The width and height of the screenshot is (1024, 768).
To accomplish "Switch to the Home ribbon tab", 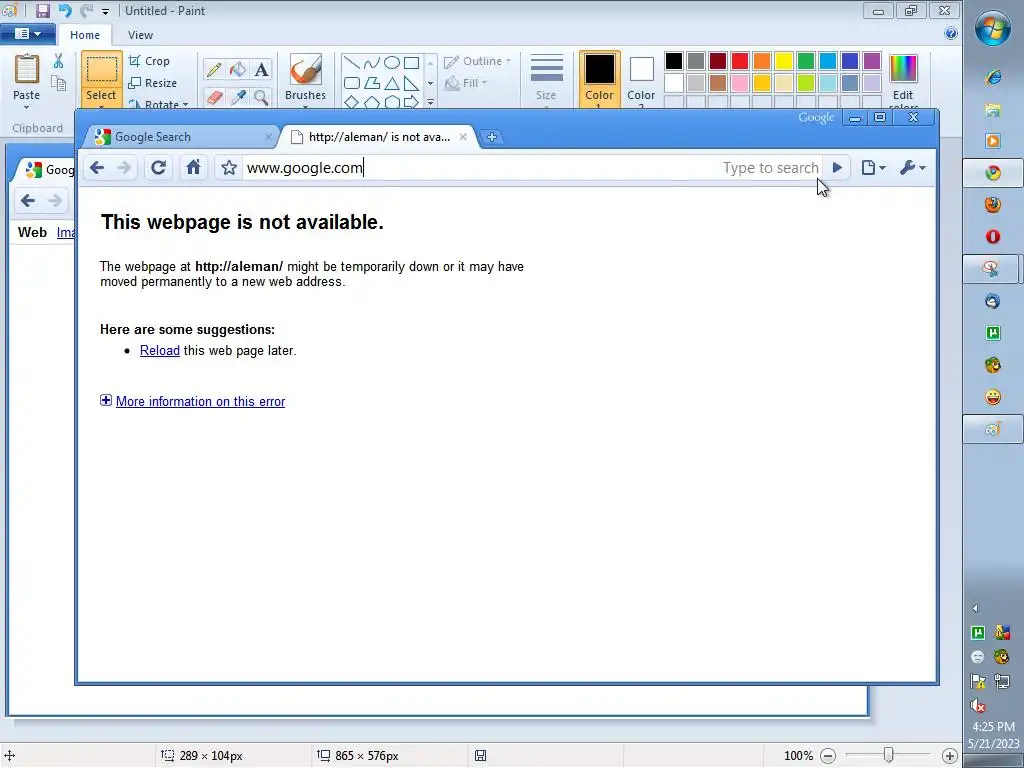I will pos(85,35).
